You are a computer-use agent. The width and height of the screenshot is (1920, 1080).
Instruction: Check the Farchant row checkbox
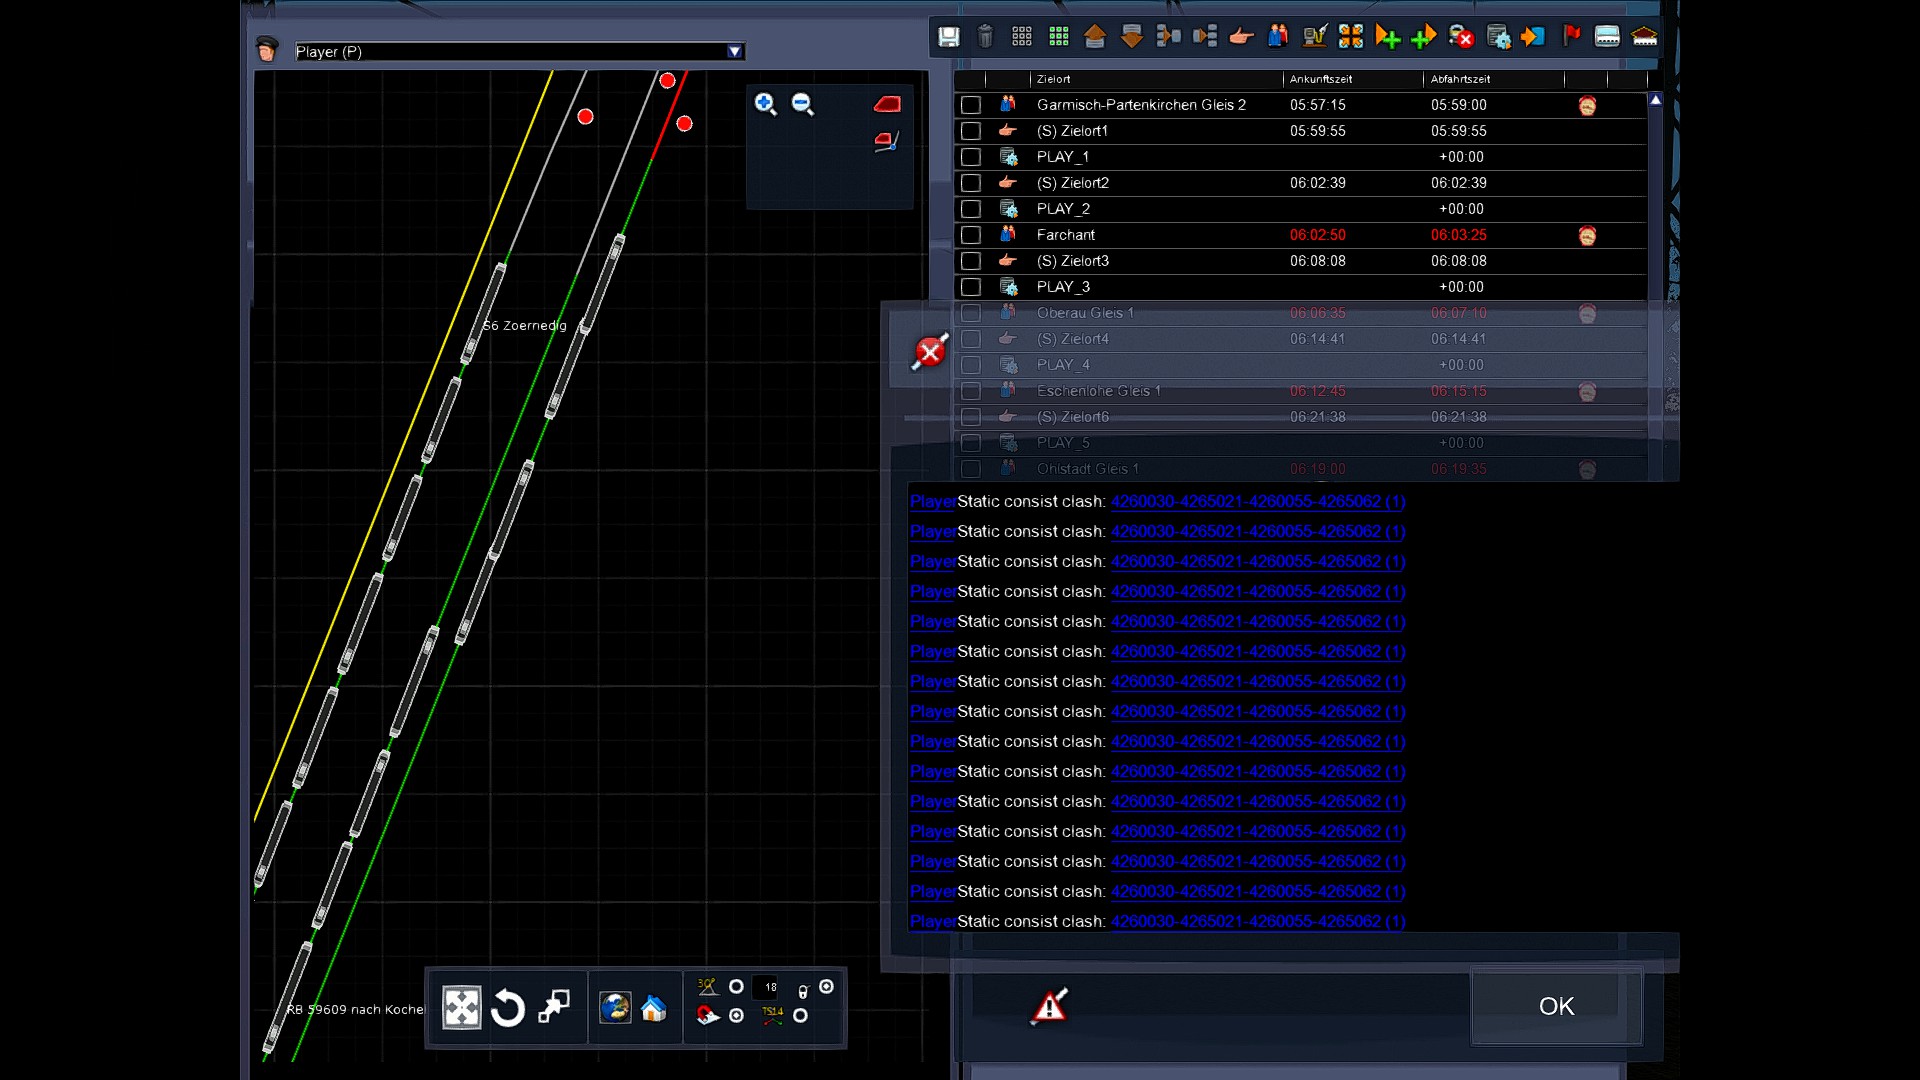pyautogui.click(x=970, y=235)
